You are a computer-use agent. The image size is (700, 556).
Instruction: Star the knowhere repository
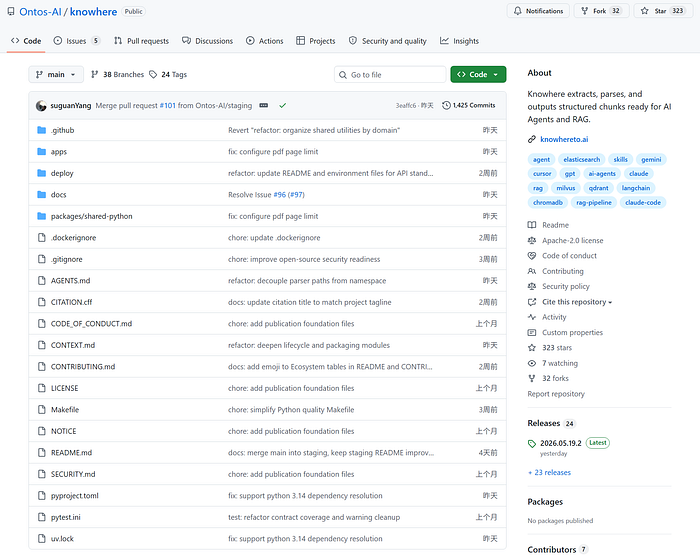coord(662,11)
